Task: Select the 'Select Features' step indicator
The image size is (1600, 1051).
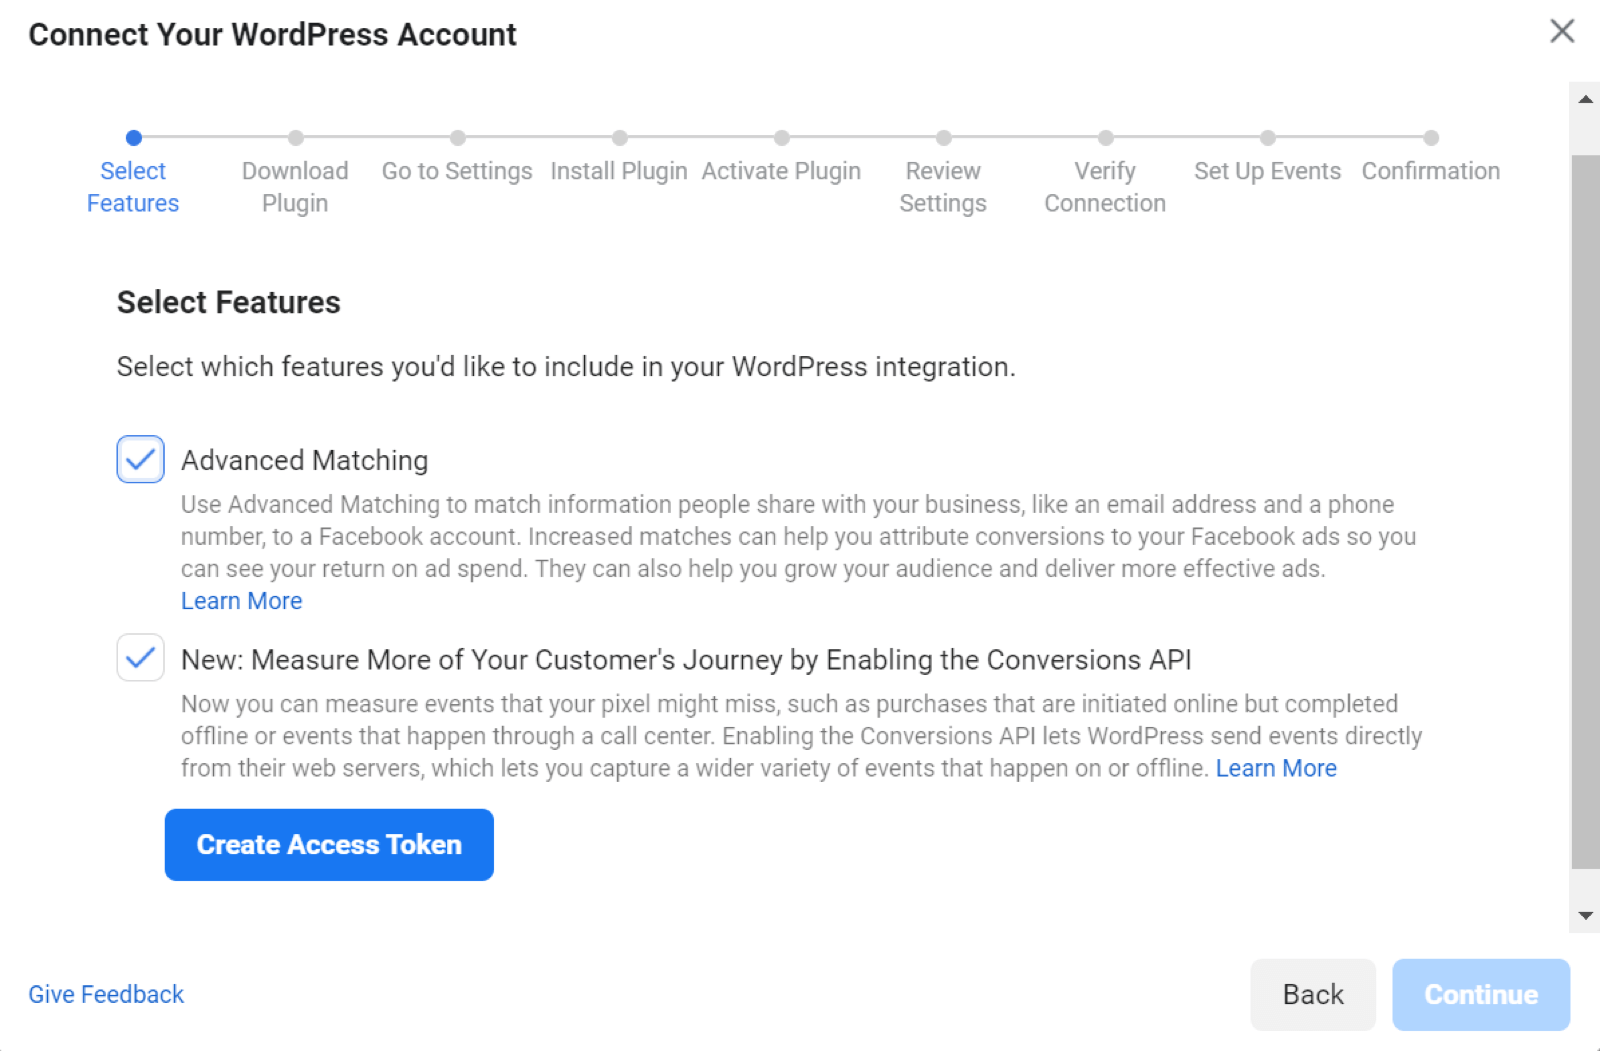Action: pyautogui.click(x=133, y=138)
